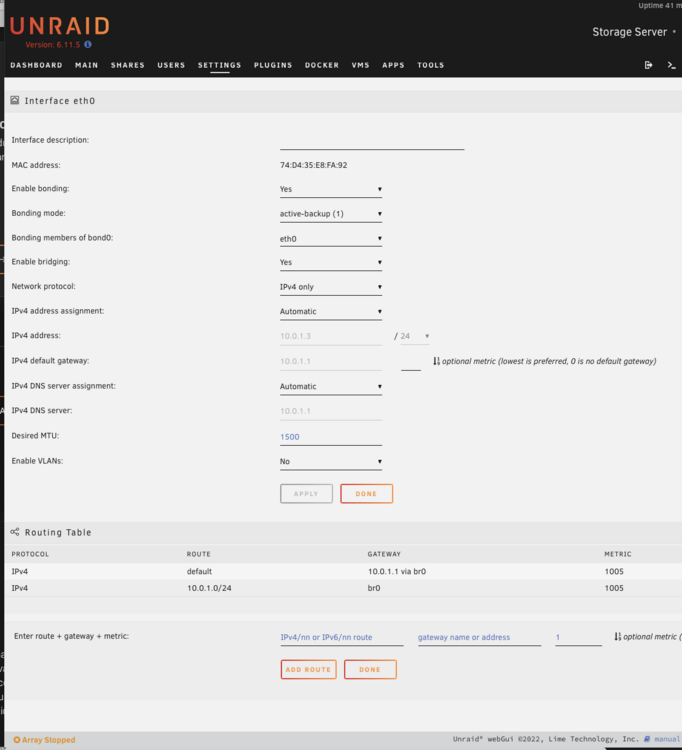The image size is (682, 750).
Task: Click the logout icon in navigation bar
Action: [x=649, y=65]
